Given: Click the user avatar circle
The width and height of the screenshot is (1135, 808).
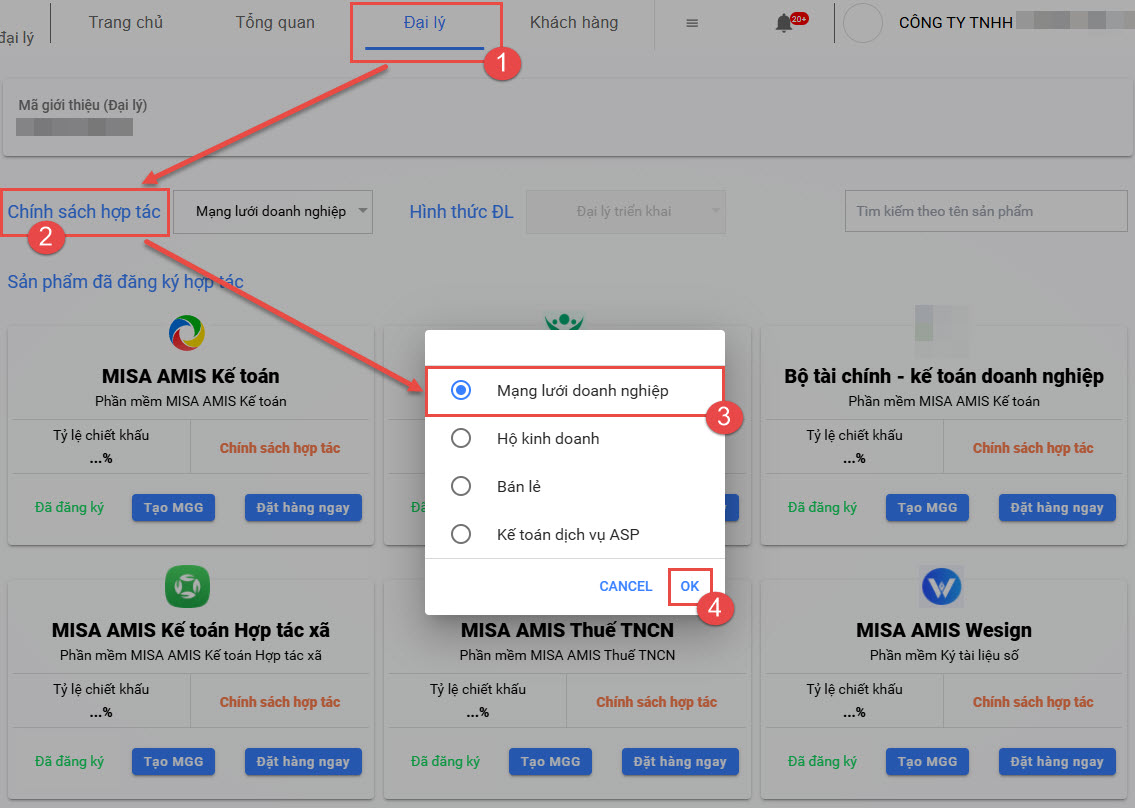Looking at the screenshot, I should 863,23.
